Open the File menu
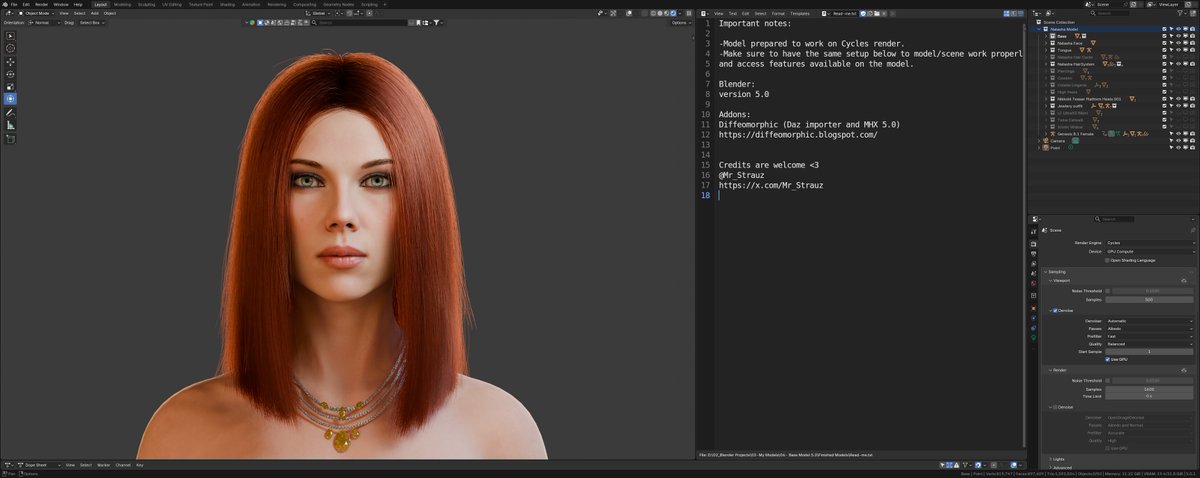 pyautogui.click(x=14, y=4)
